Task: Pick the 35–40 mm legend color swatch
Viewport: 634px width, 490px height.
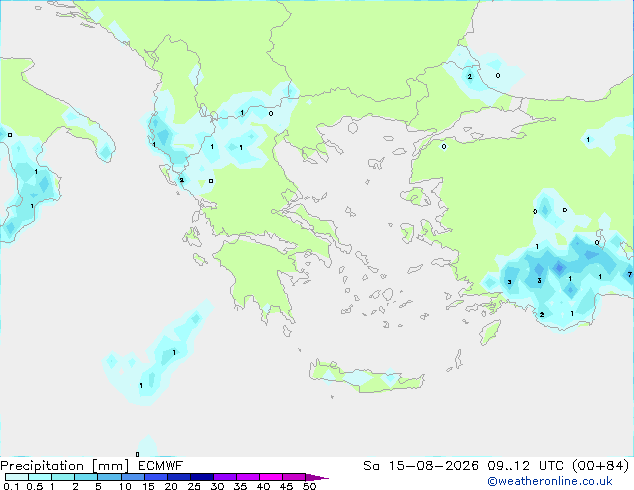Action: pyautogui.click(x=247, y=477)
